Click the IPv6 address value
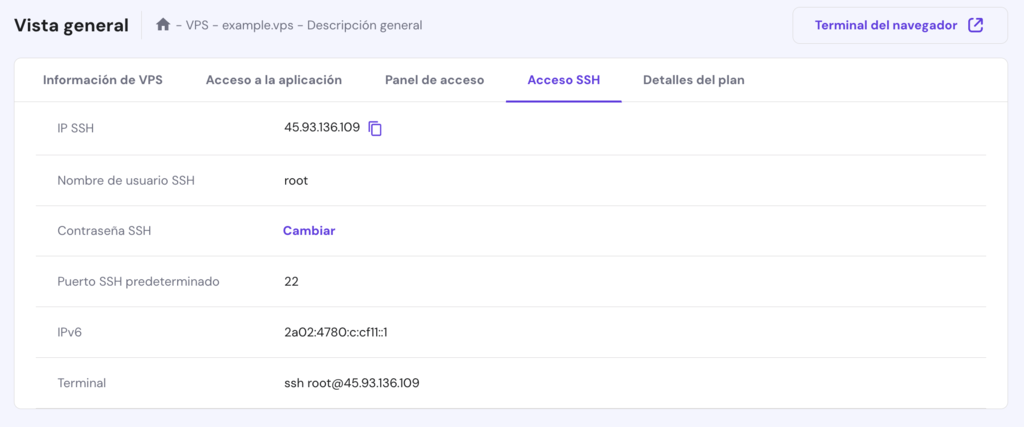The width and height of the screenshot is (1024, 427). coord(335,332)
